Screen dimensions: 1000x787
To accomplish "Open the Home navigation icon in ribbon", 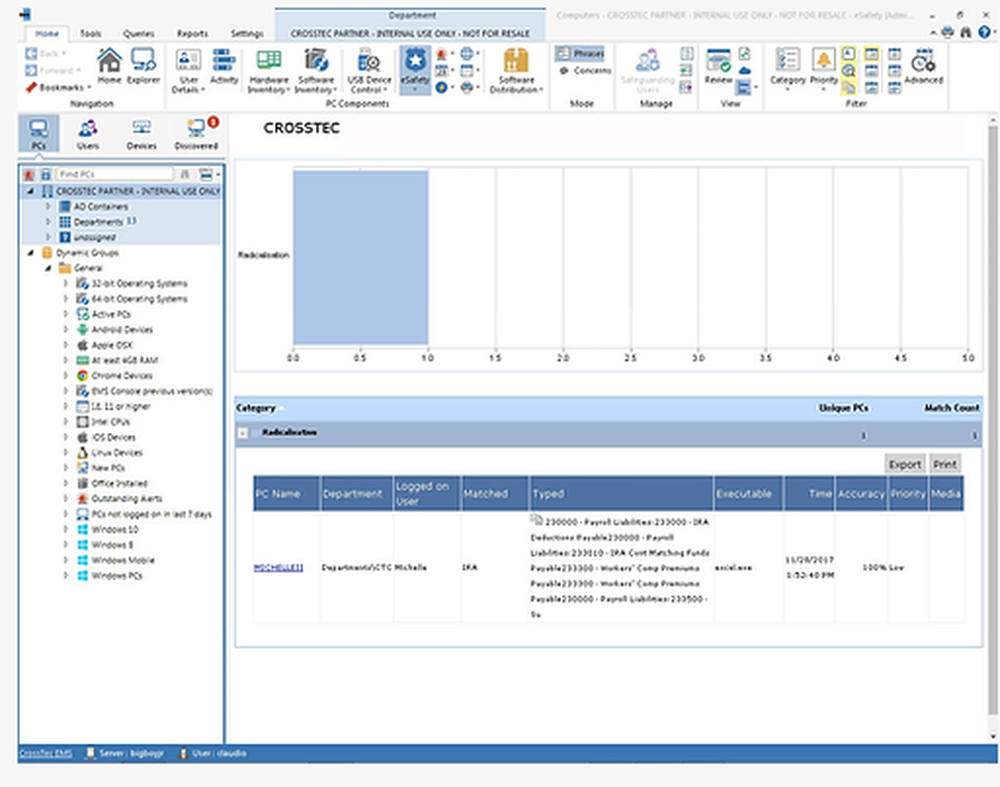I will coord(109,66).
